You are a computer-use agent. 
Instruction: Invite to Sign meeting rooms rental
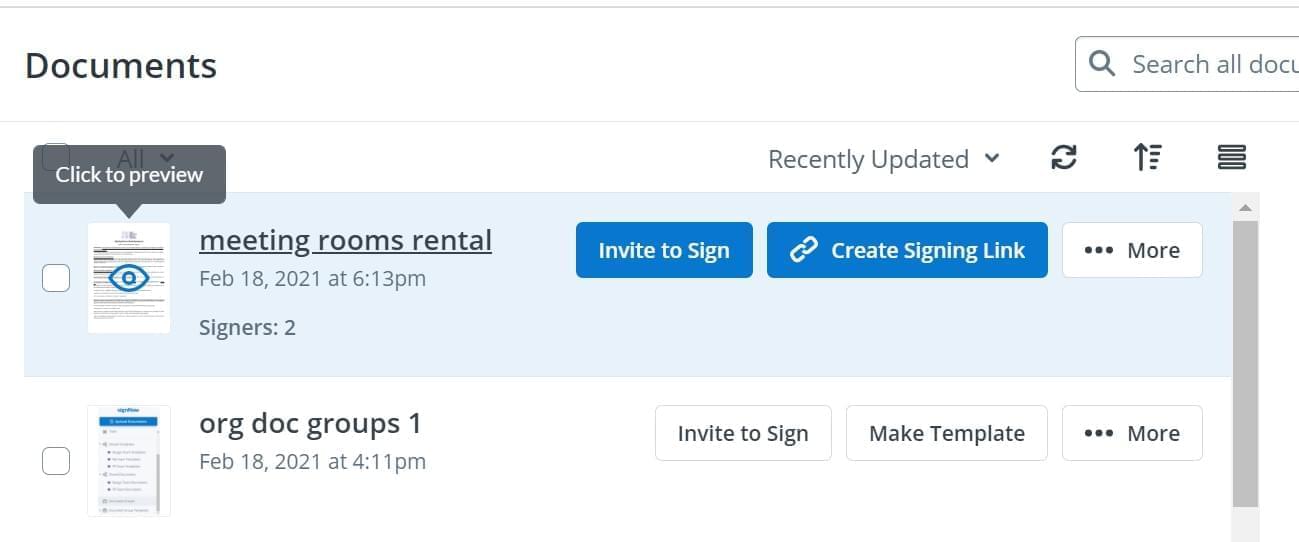664,250
